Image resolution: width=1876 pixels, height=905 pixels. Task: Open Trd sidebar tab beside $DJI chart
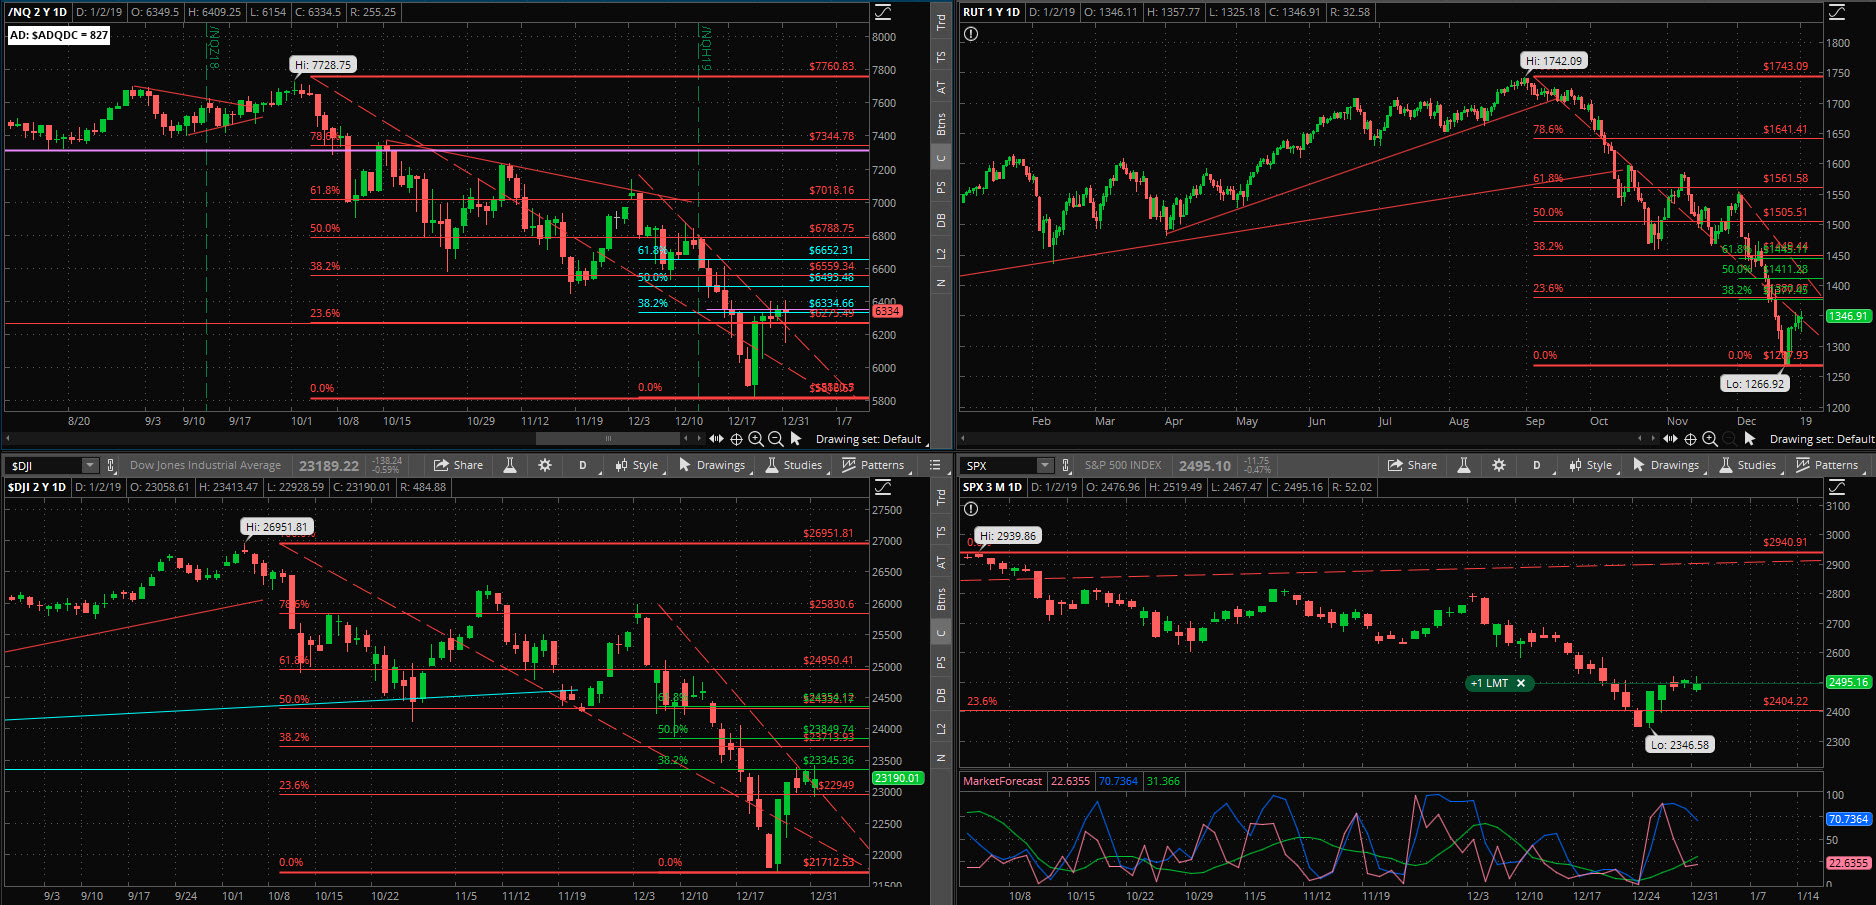941,496
